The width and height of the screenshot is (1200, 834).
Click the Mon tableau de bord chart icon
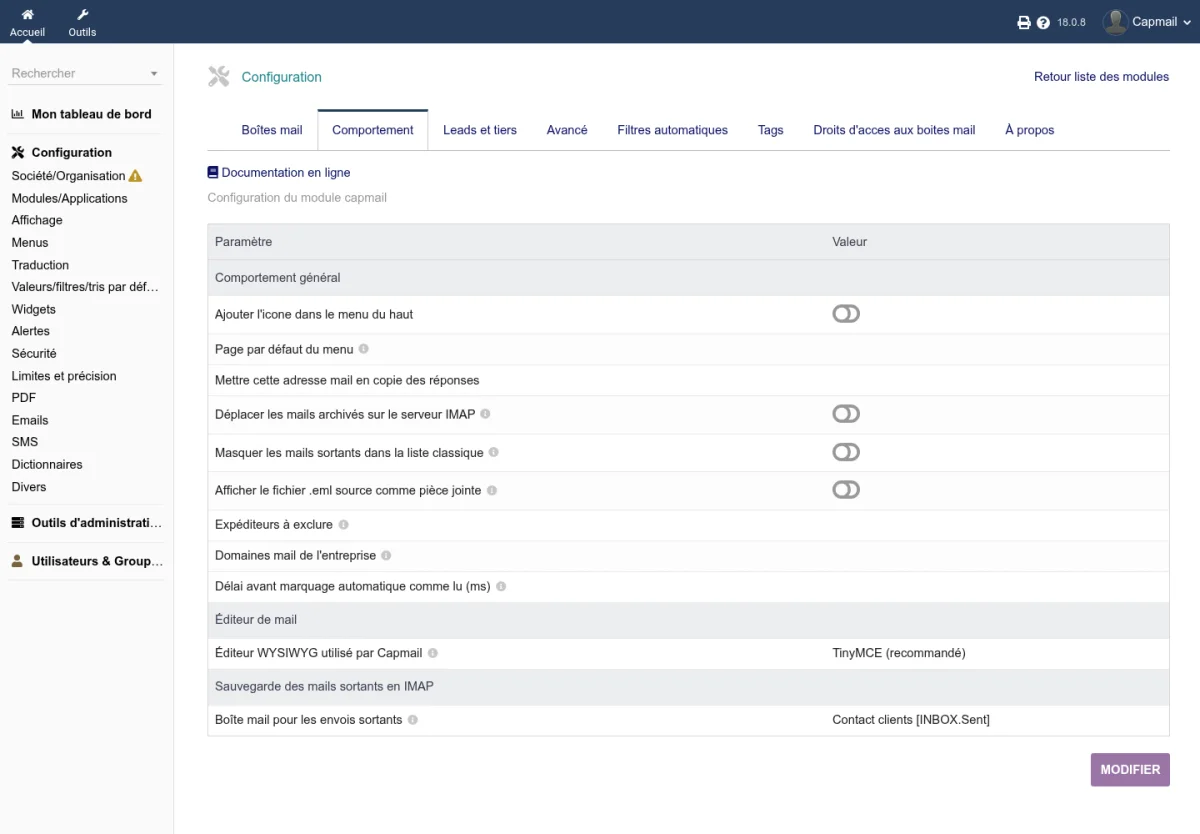tap(17, 114)
